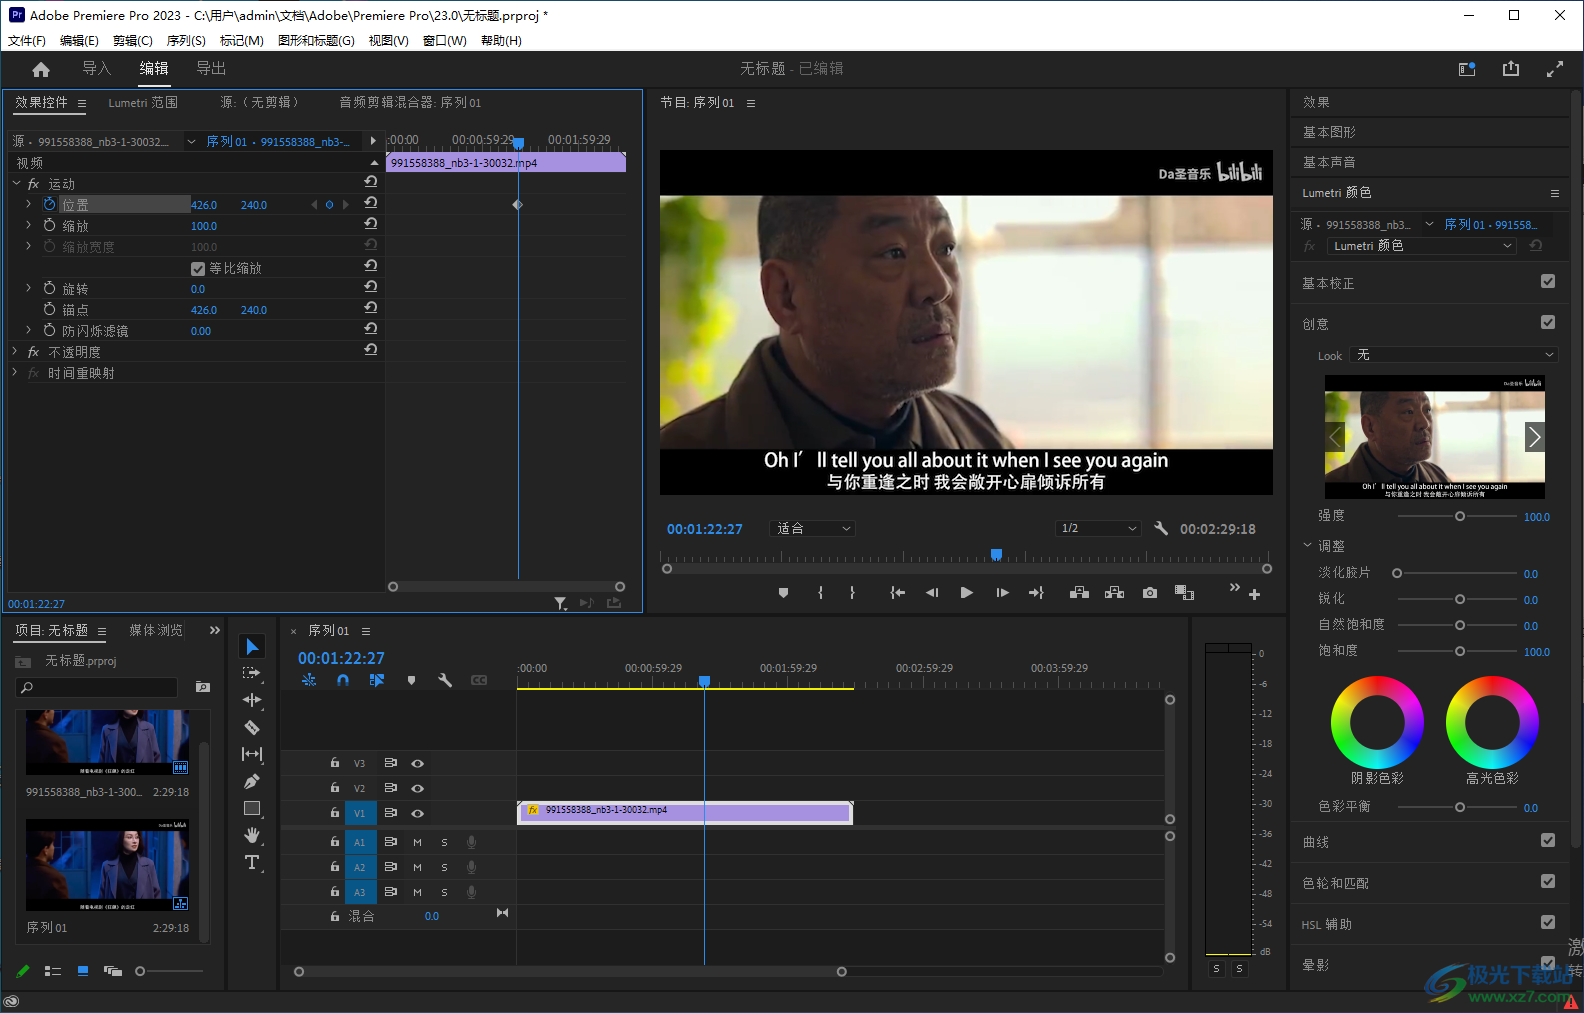Click the Lift button
1584x1013 pixels.
coord(1079,593)
